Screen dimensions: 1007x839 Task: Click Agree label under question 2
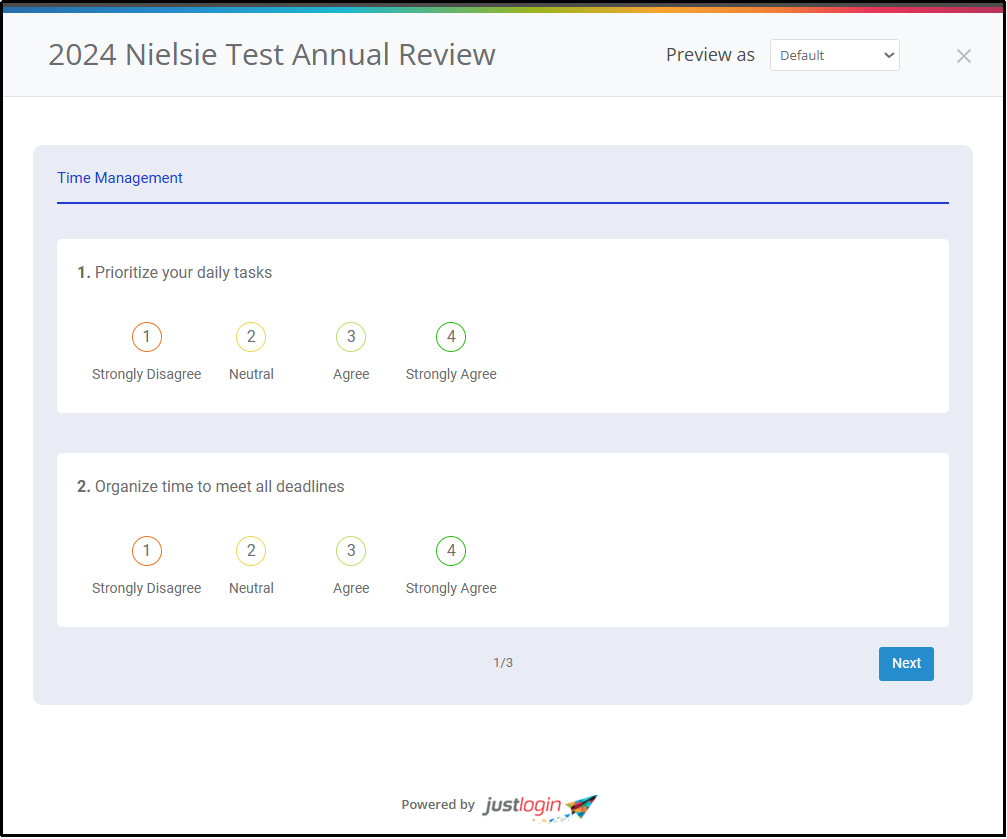(351, 588)
